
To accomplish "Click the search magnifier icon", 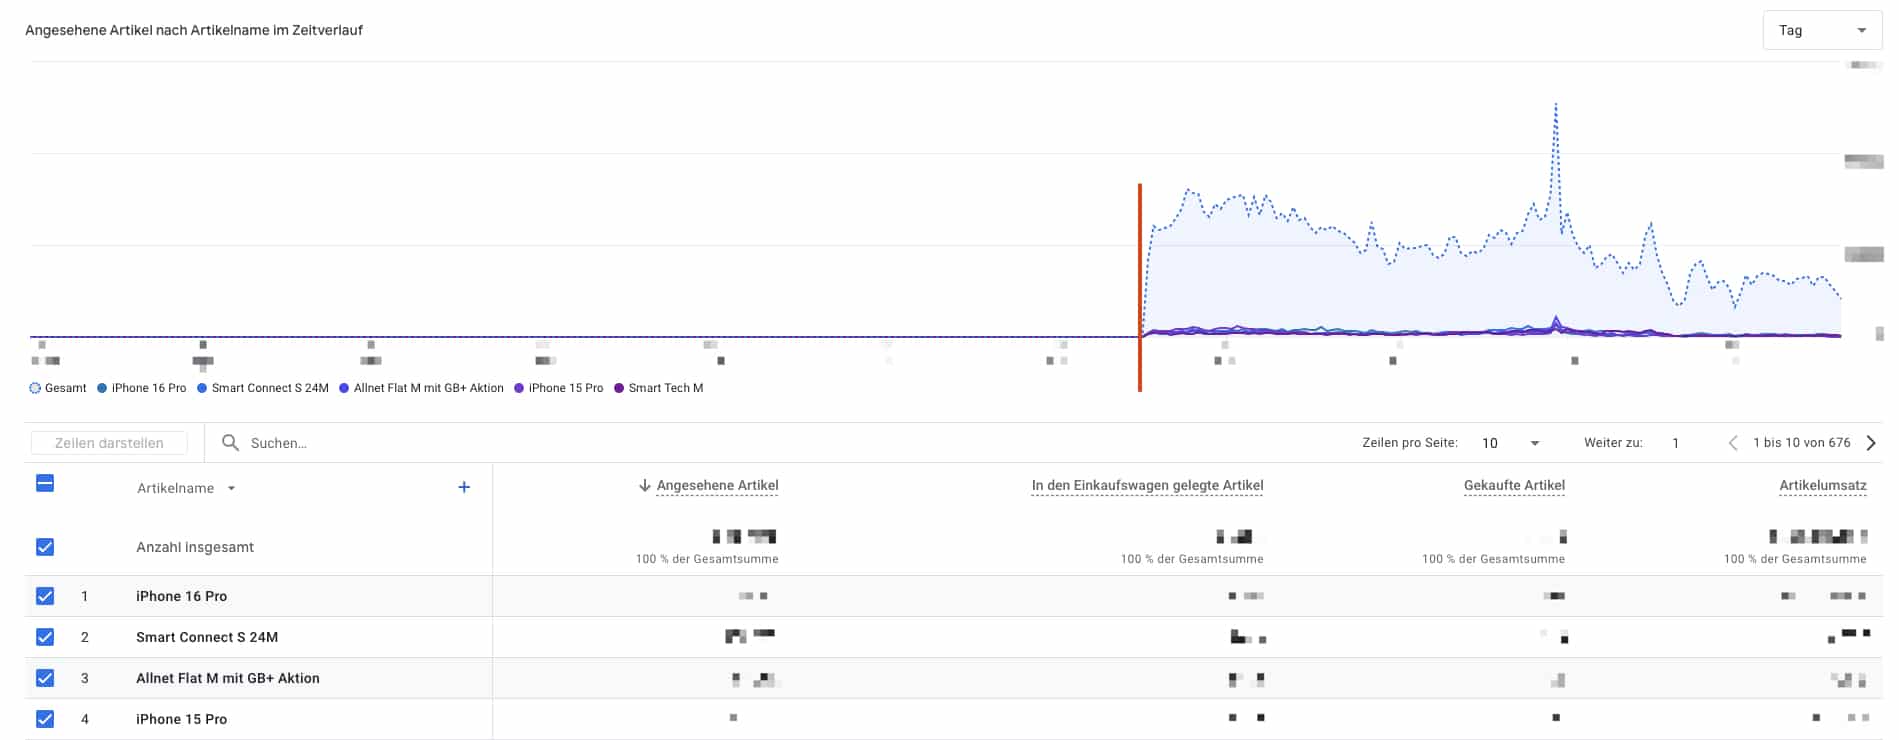I will pos(230,442).
